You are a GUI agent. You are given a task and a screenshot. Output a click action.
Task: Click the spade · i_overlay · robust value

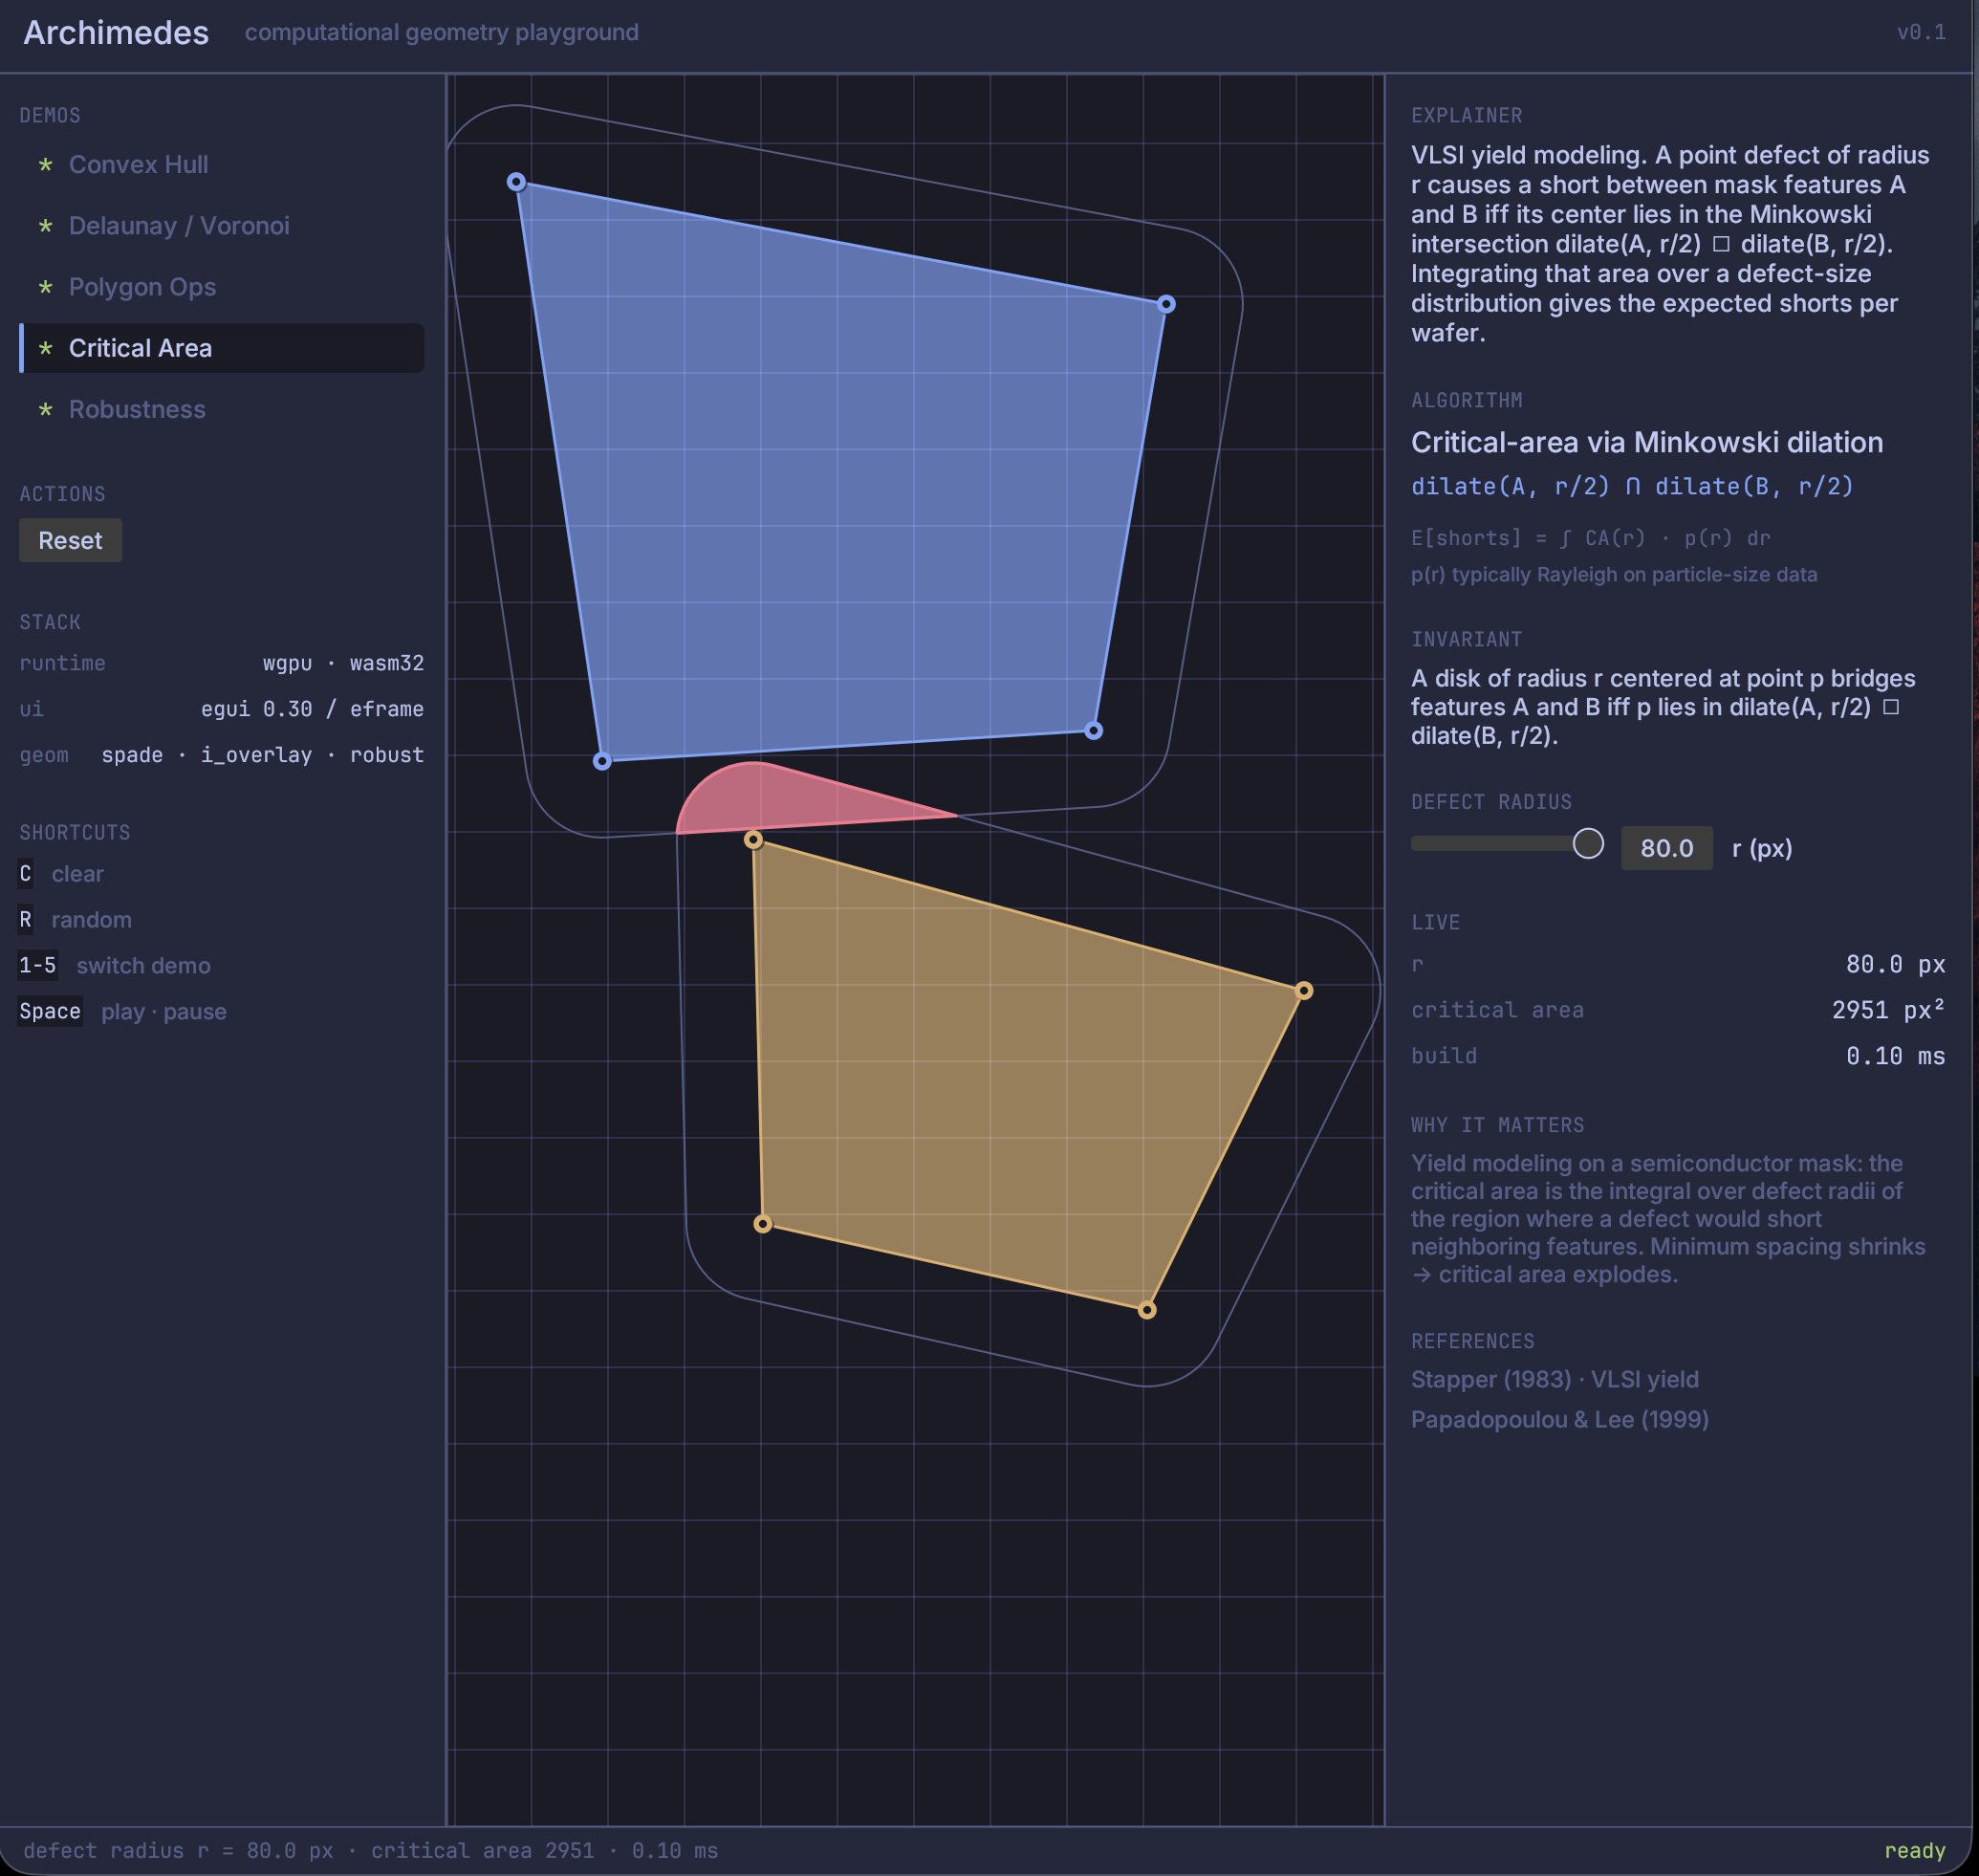(262, 755)
